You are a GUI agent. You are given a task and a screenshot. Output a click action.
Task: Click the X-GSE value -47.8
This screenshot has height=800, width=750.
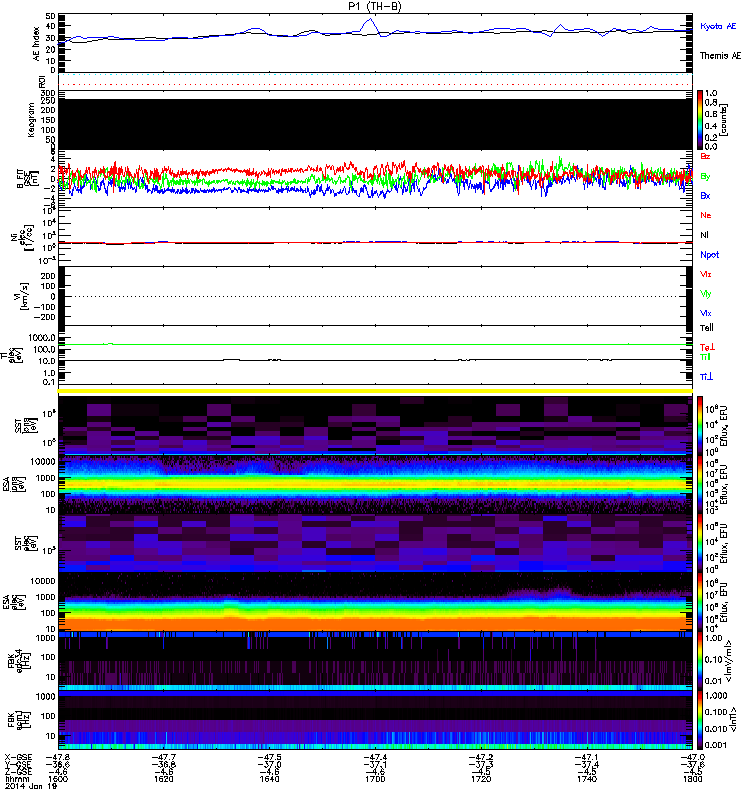tap(58, 758)
